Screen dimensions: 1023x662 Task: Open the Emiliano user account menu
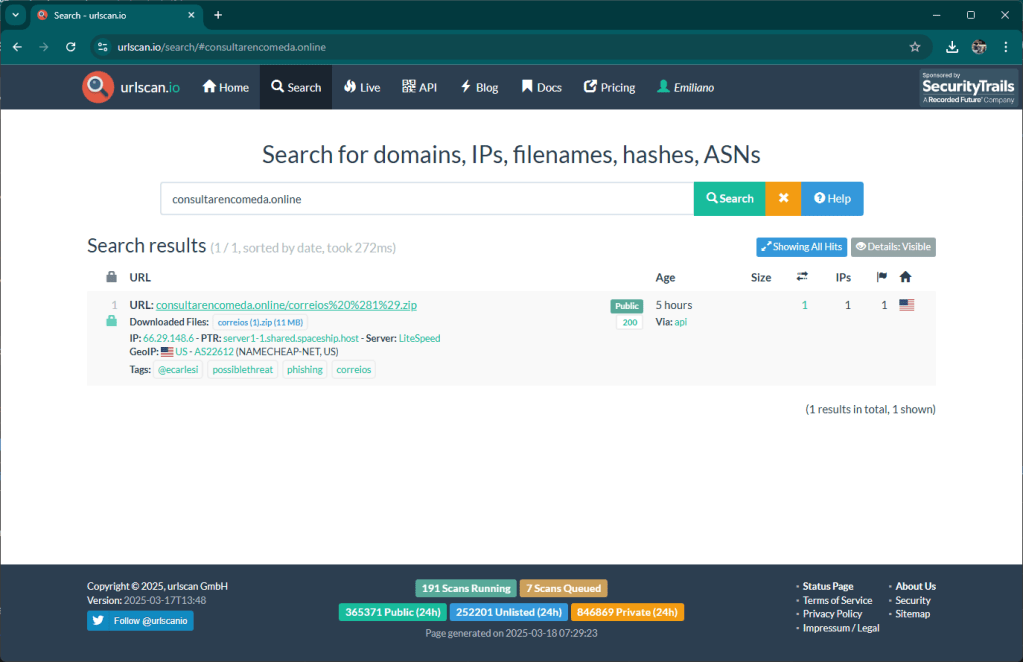685,87
